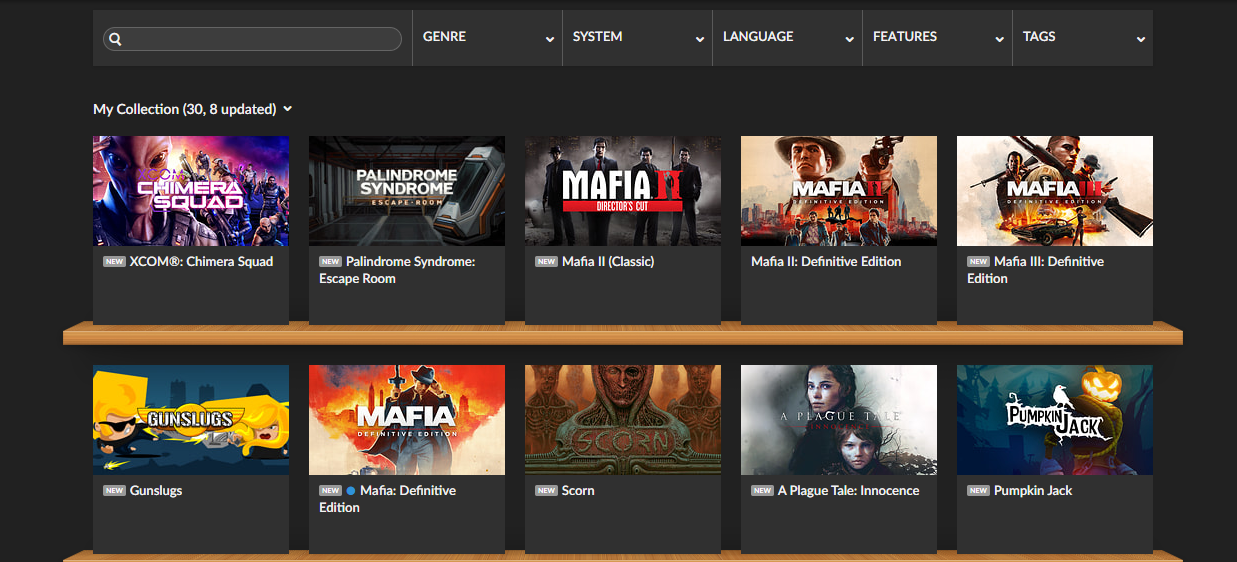This screenshot has width=1237, height=562.
Task: Open Mafia III Definitive Edition cover art
Action: click(x=1055, y=191)
